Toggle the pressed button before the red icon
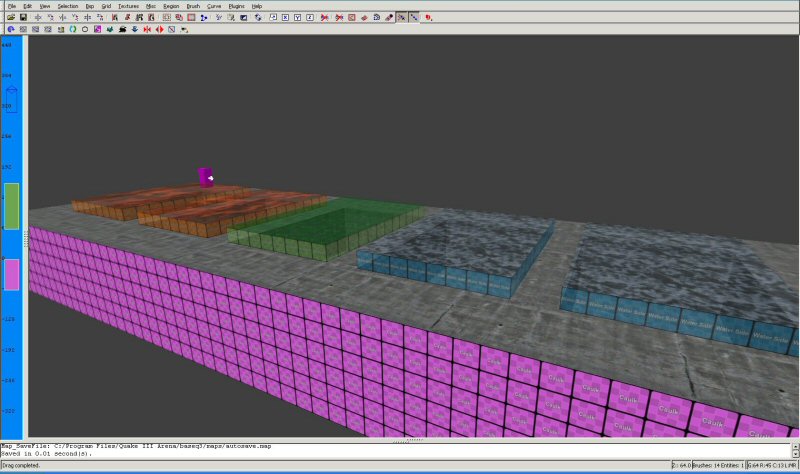Screen dimensions: 800x474 (x=414, y=17)
